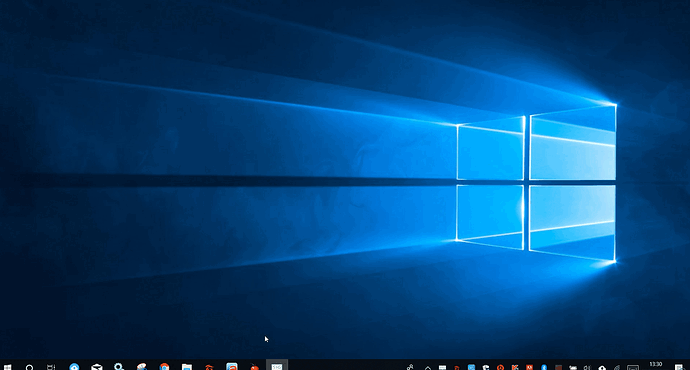
Task: Launch the blue cloud app in taskbar
Action: [x=74, y=366]
